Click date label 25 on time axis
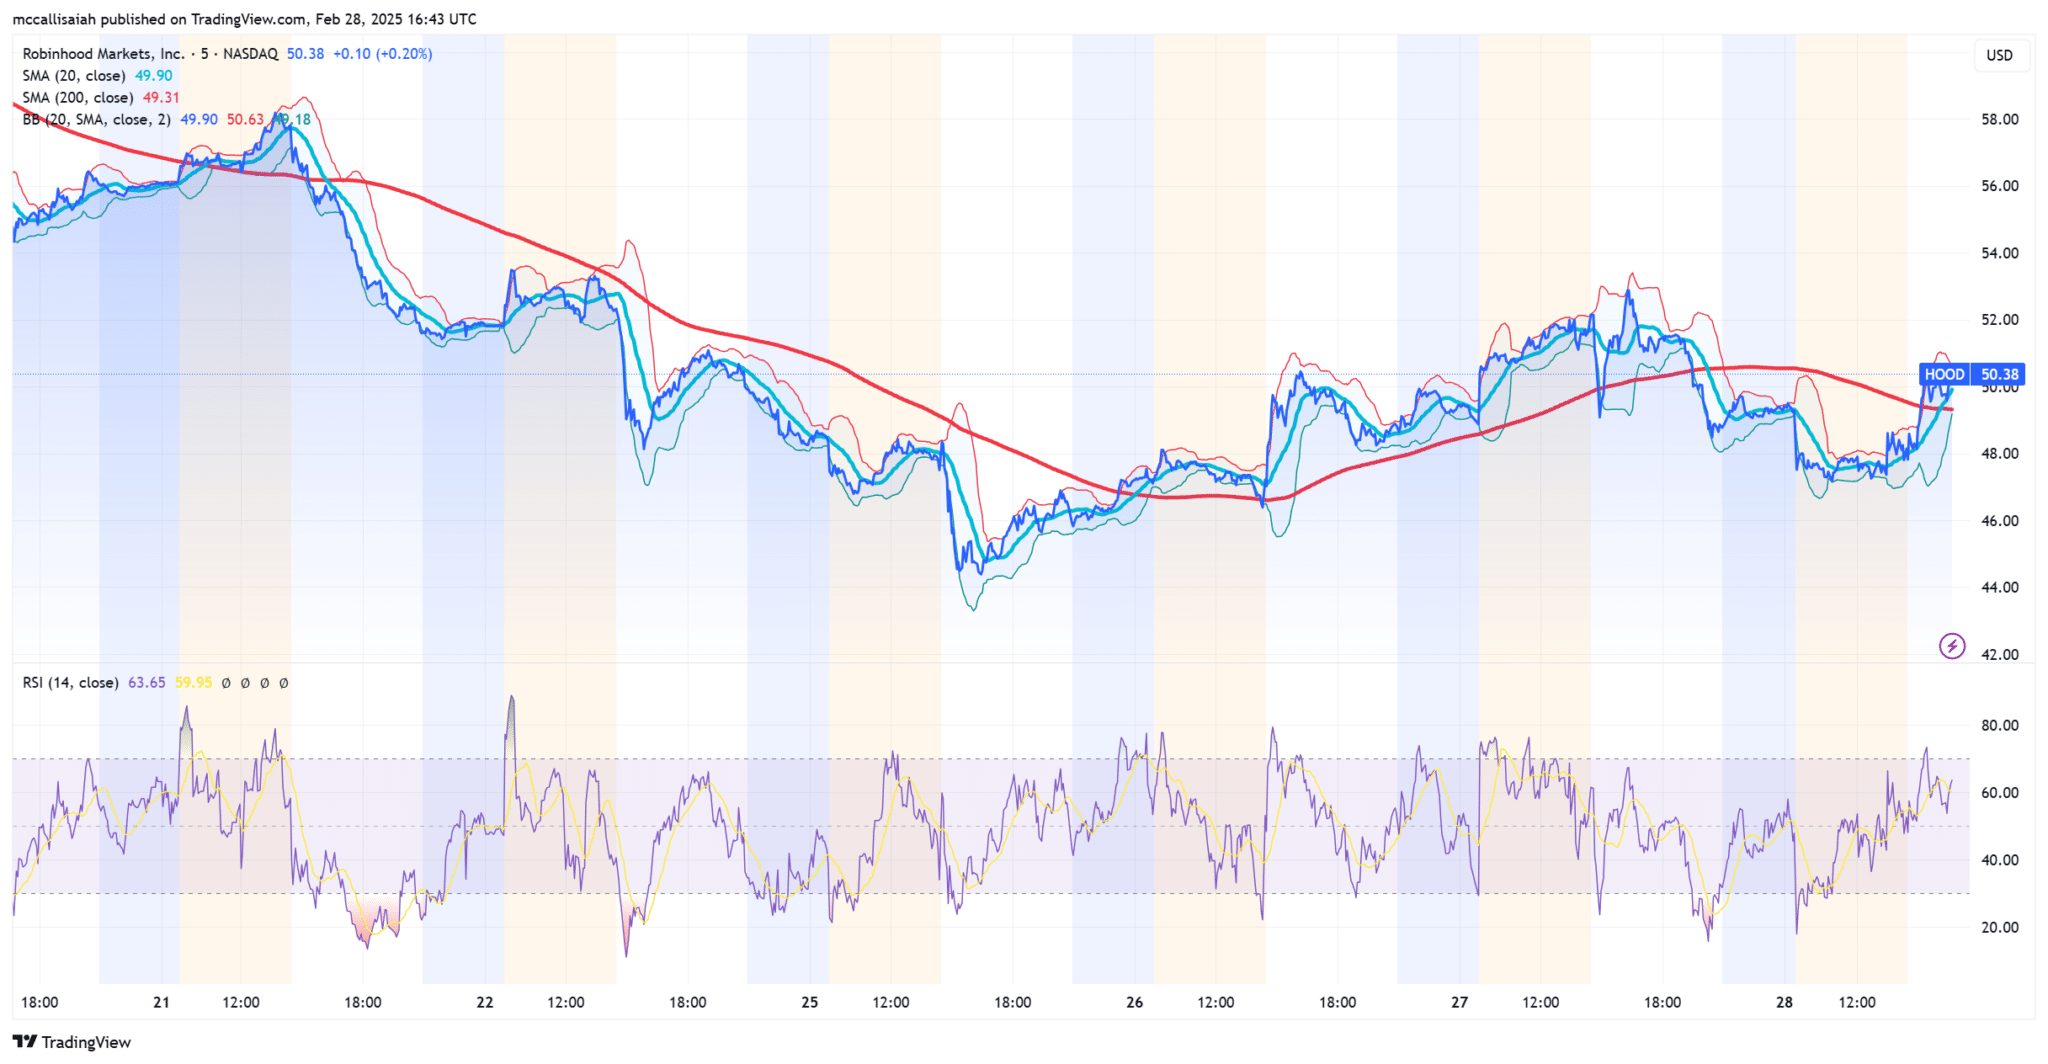This screenshot has height=1064, width=2048. (810, 1003)
